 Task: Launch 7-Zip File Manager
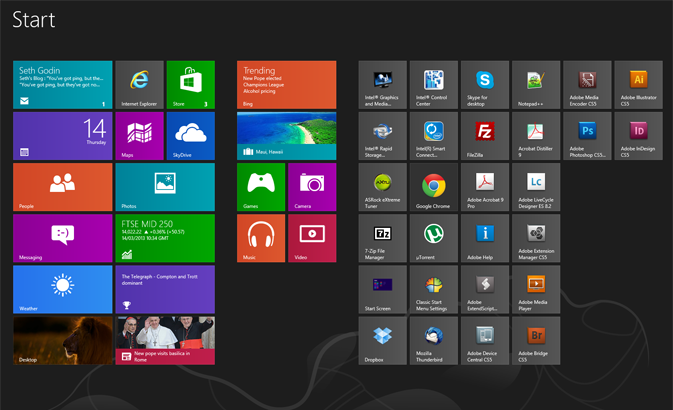pos(383,238)
